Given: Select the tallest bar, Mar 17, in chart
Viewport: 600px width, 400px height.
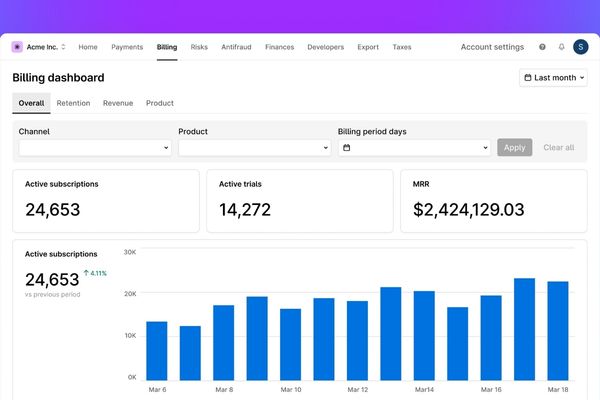Looking at the screenshot, I should point(524,329).
